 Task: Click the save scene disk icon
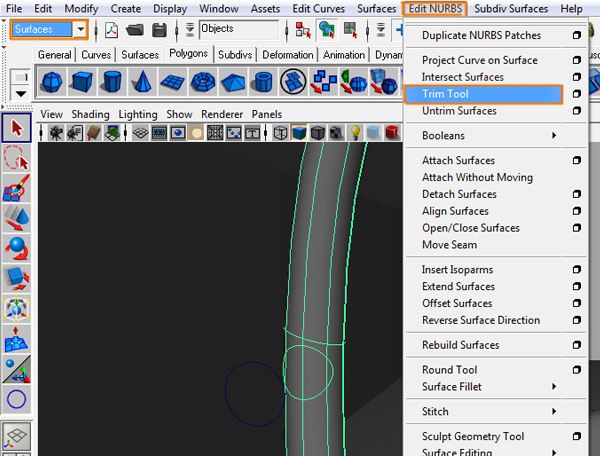tap(159, 30)
